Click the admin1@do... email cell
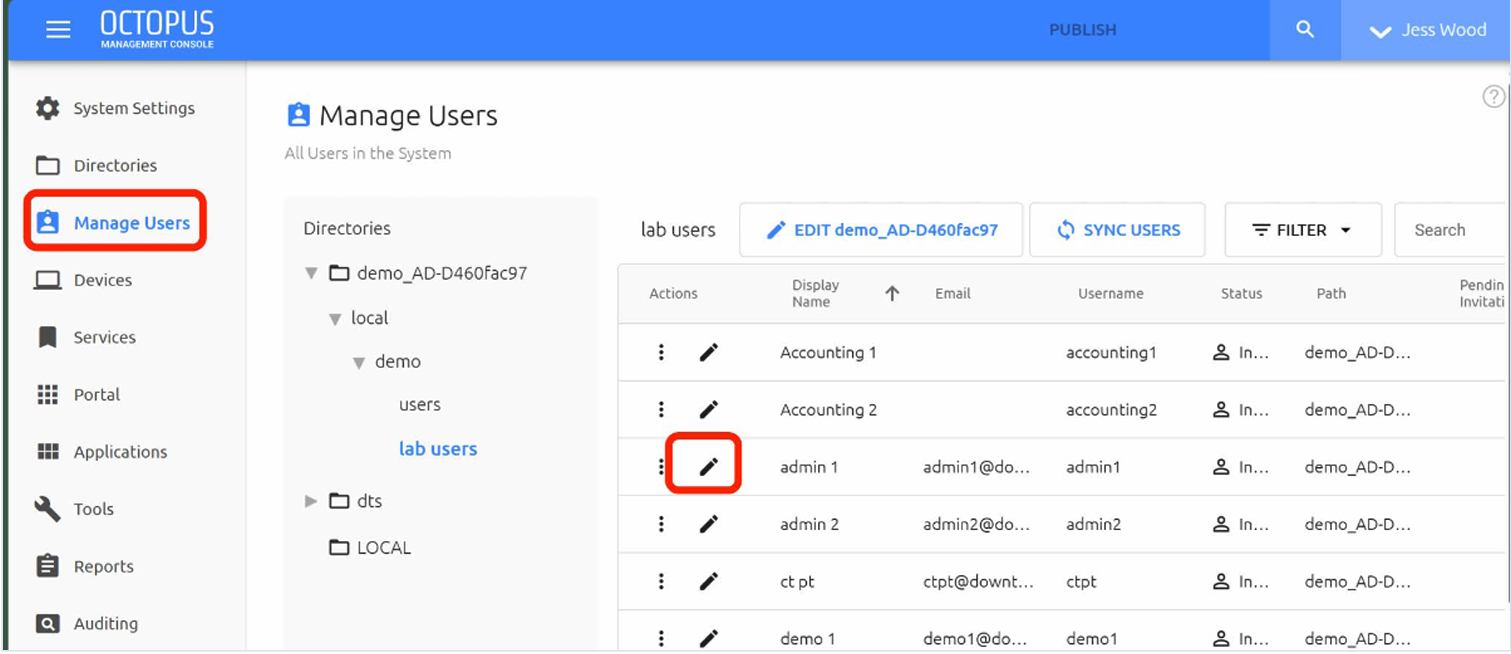The image size is (1511, 654). point(976,467)
